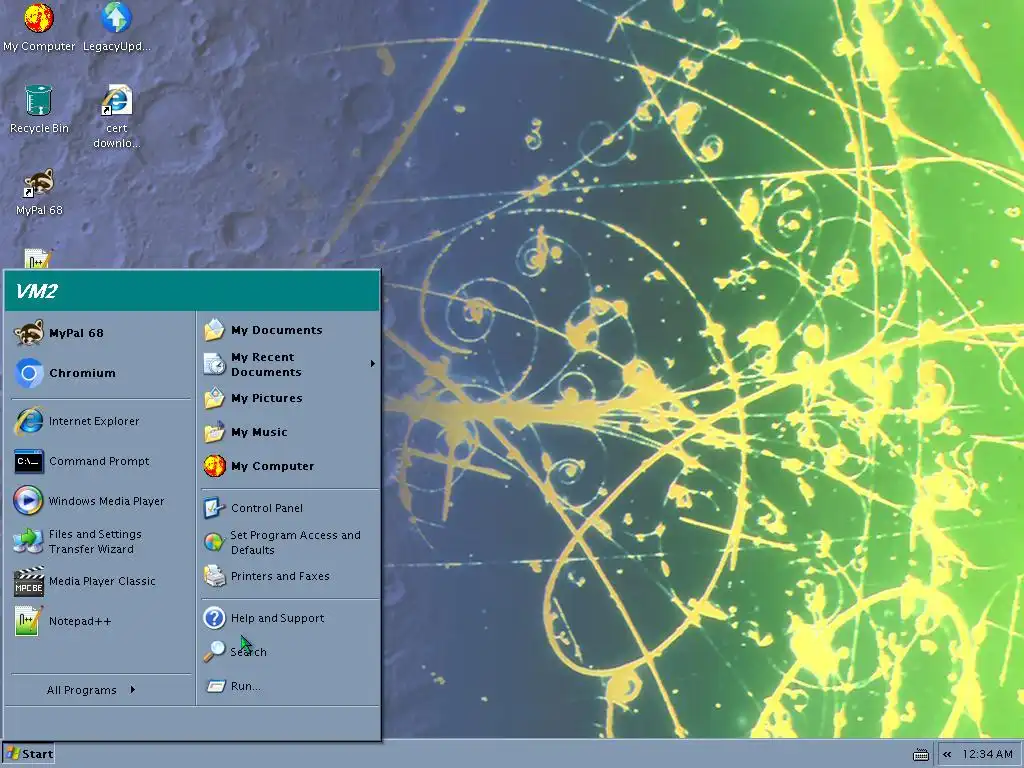Expand My Recent Documents submenu arrow

pyautogui.click(x=372, y=364)
